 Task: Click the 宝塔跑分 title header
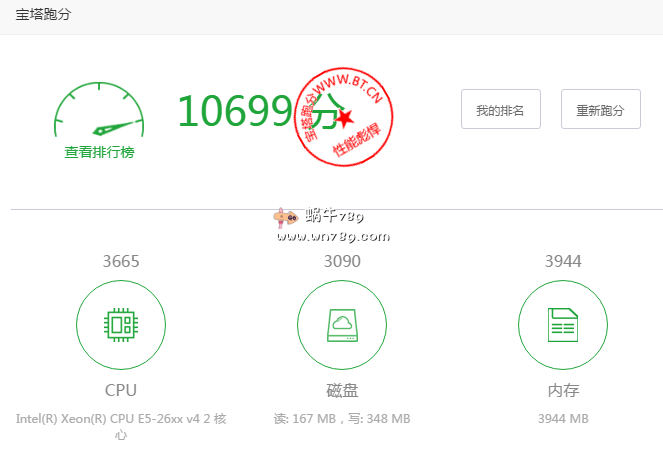[43, 15]
